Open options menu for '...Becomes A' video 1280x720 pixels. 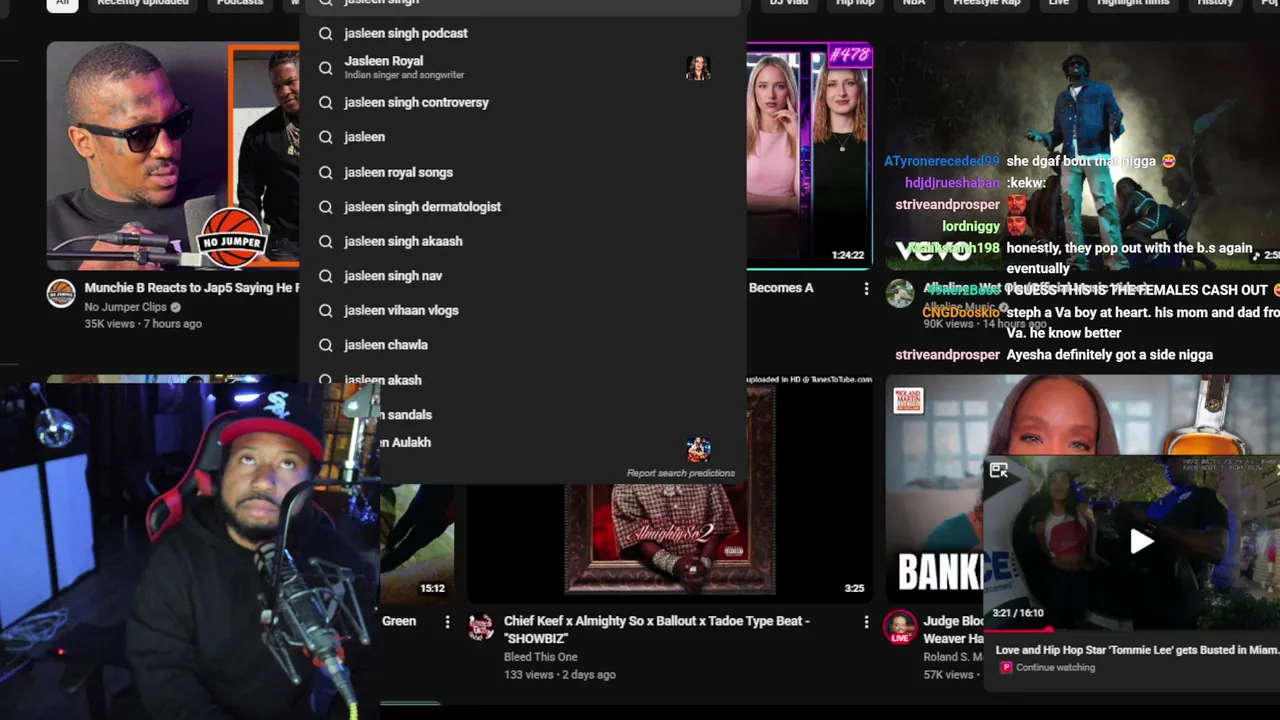(866, 288)
